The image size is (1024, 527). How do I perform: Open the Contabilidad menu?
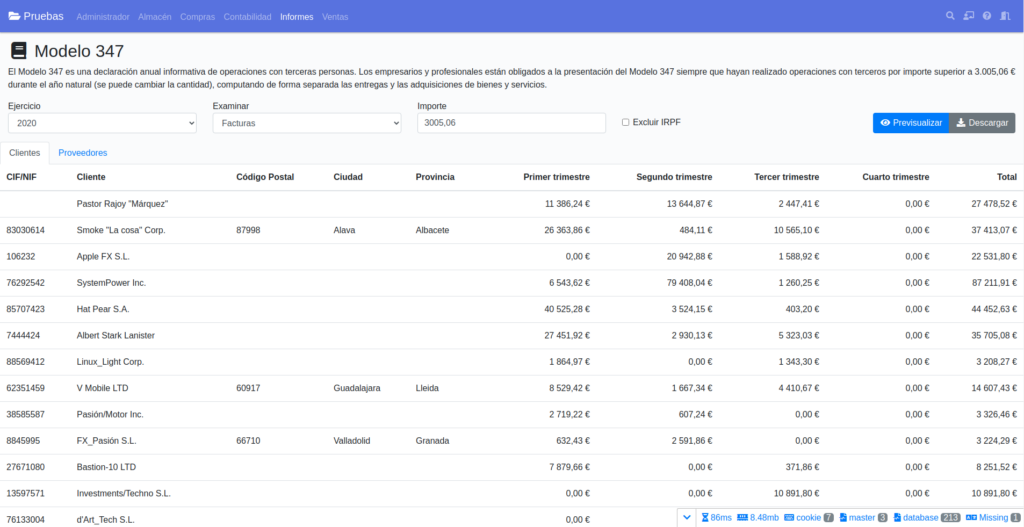point(247,17)
